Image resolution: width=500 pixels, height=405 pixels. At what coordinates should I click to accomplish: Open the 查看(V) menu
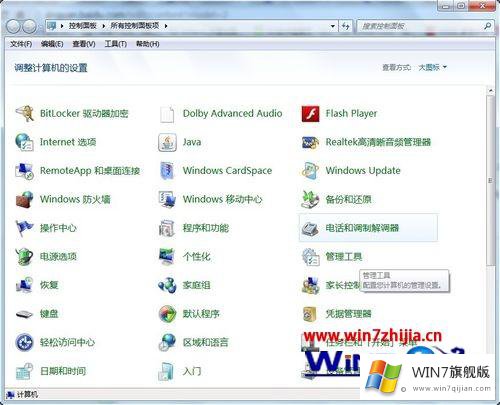84,44
